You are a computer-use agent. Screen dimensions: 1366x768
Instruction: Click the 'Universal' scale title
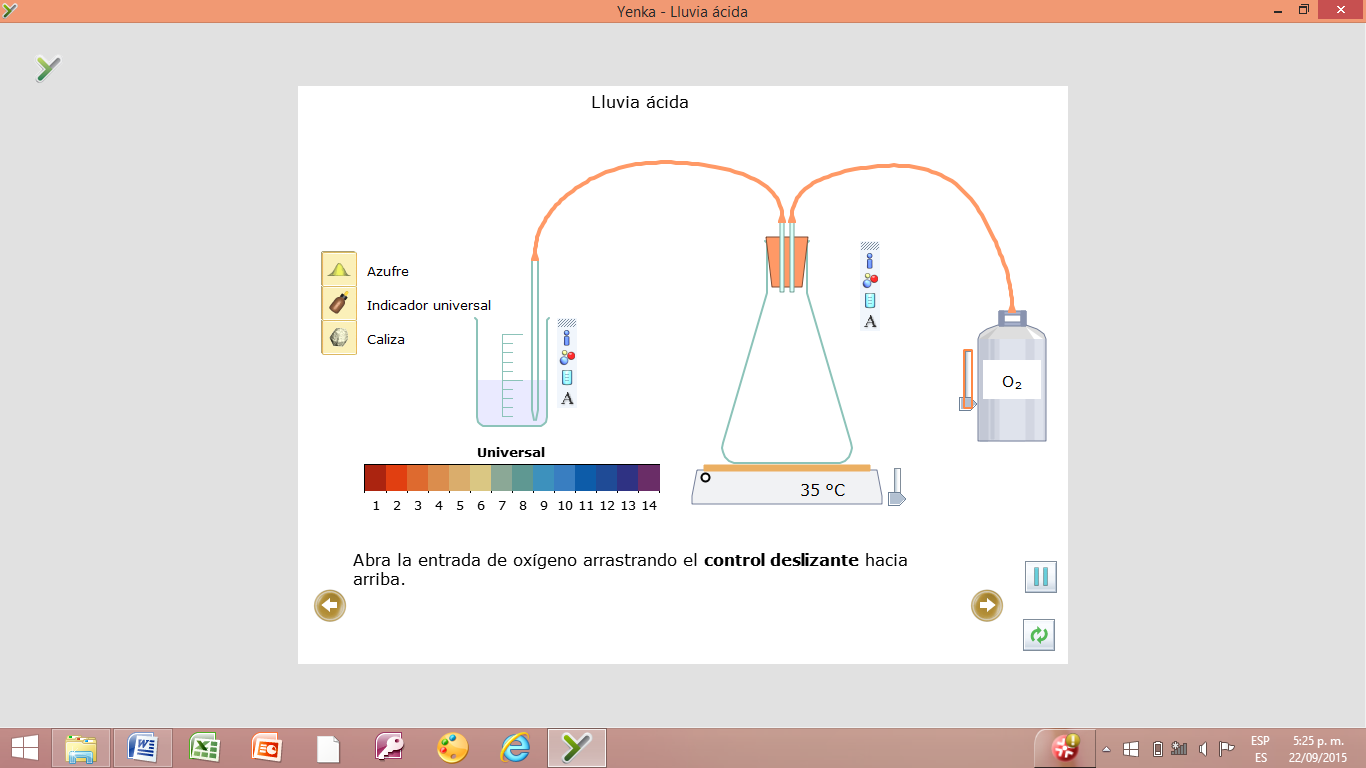pyautogui.click(x=511, y=452)
